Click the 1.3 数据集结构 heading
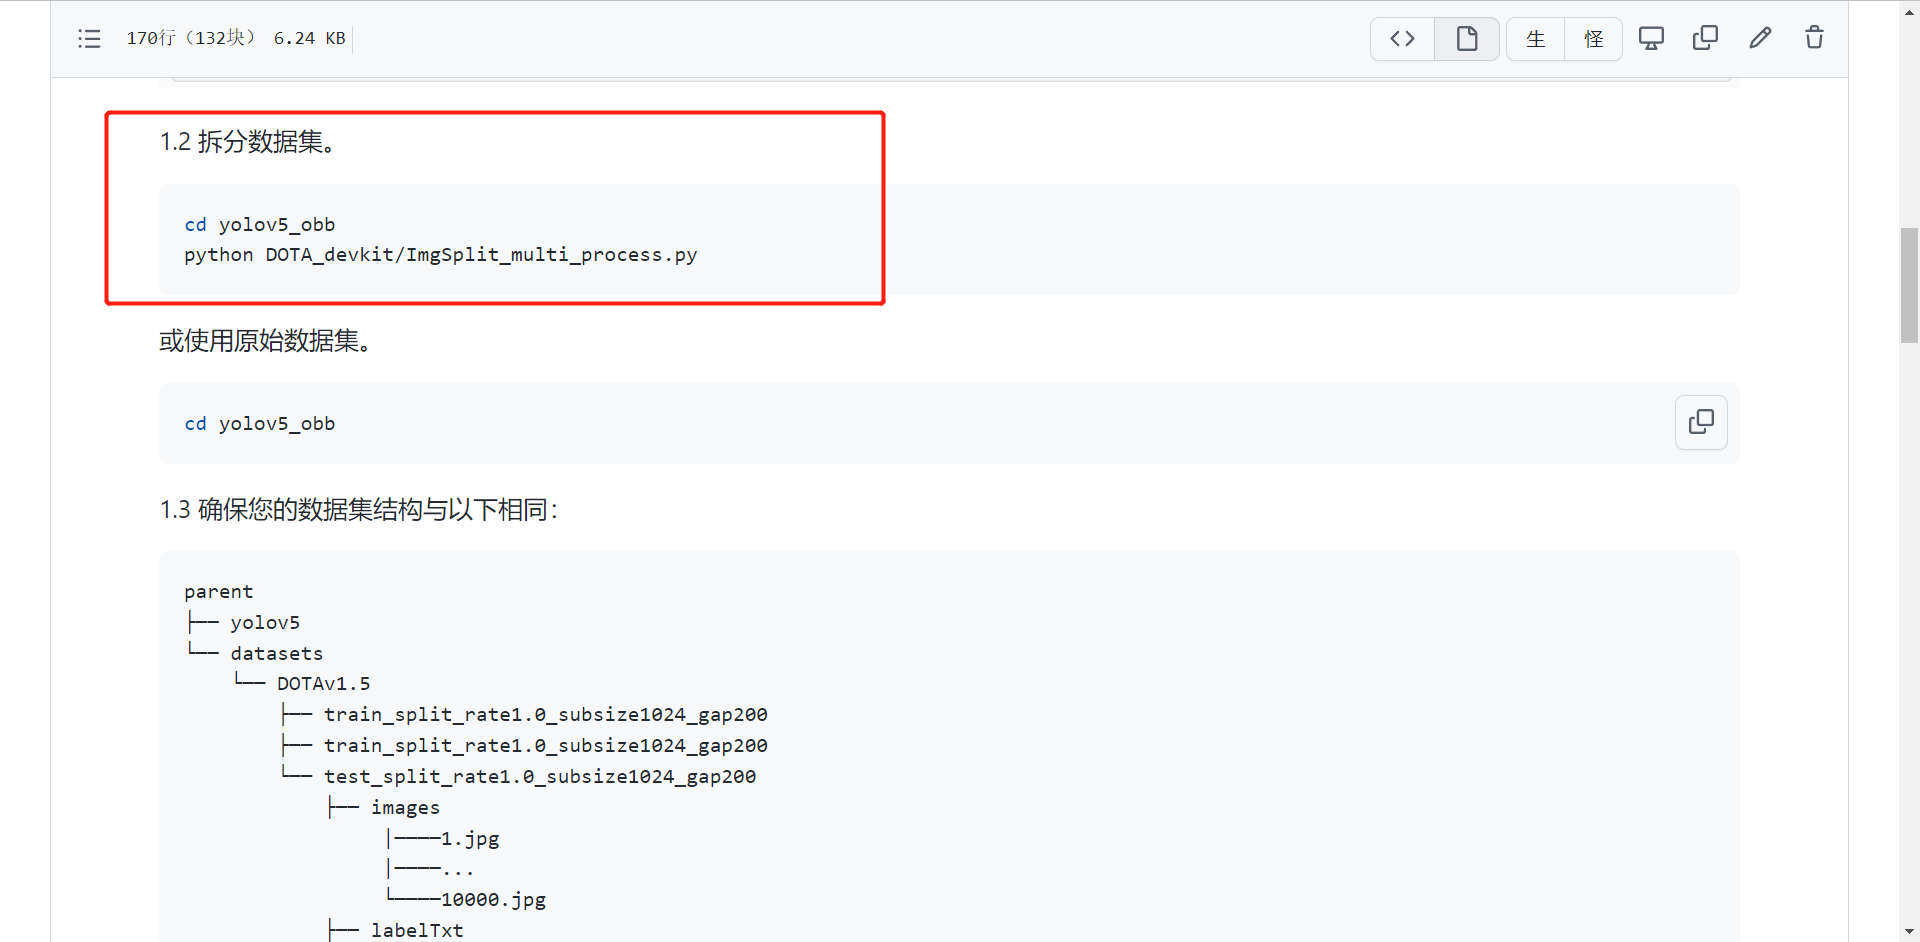Screen dimensions: 1920x942 tap(358, 510)
